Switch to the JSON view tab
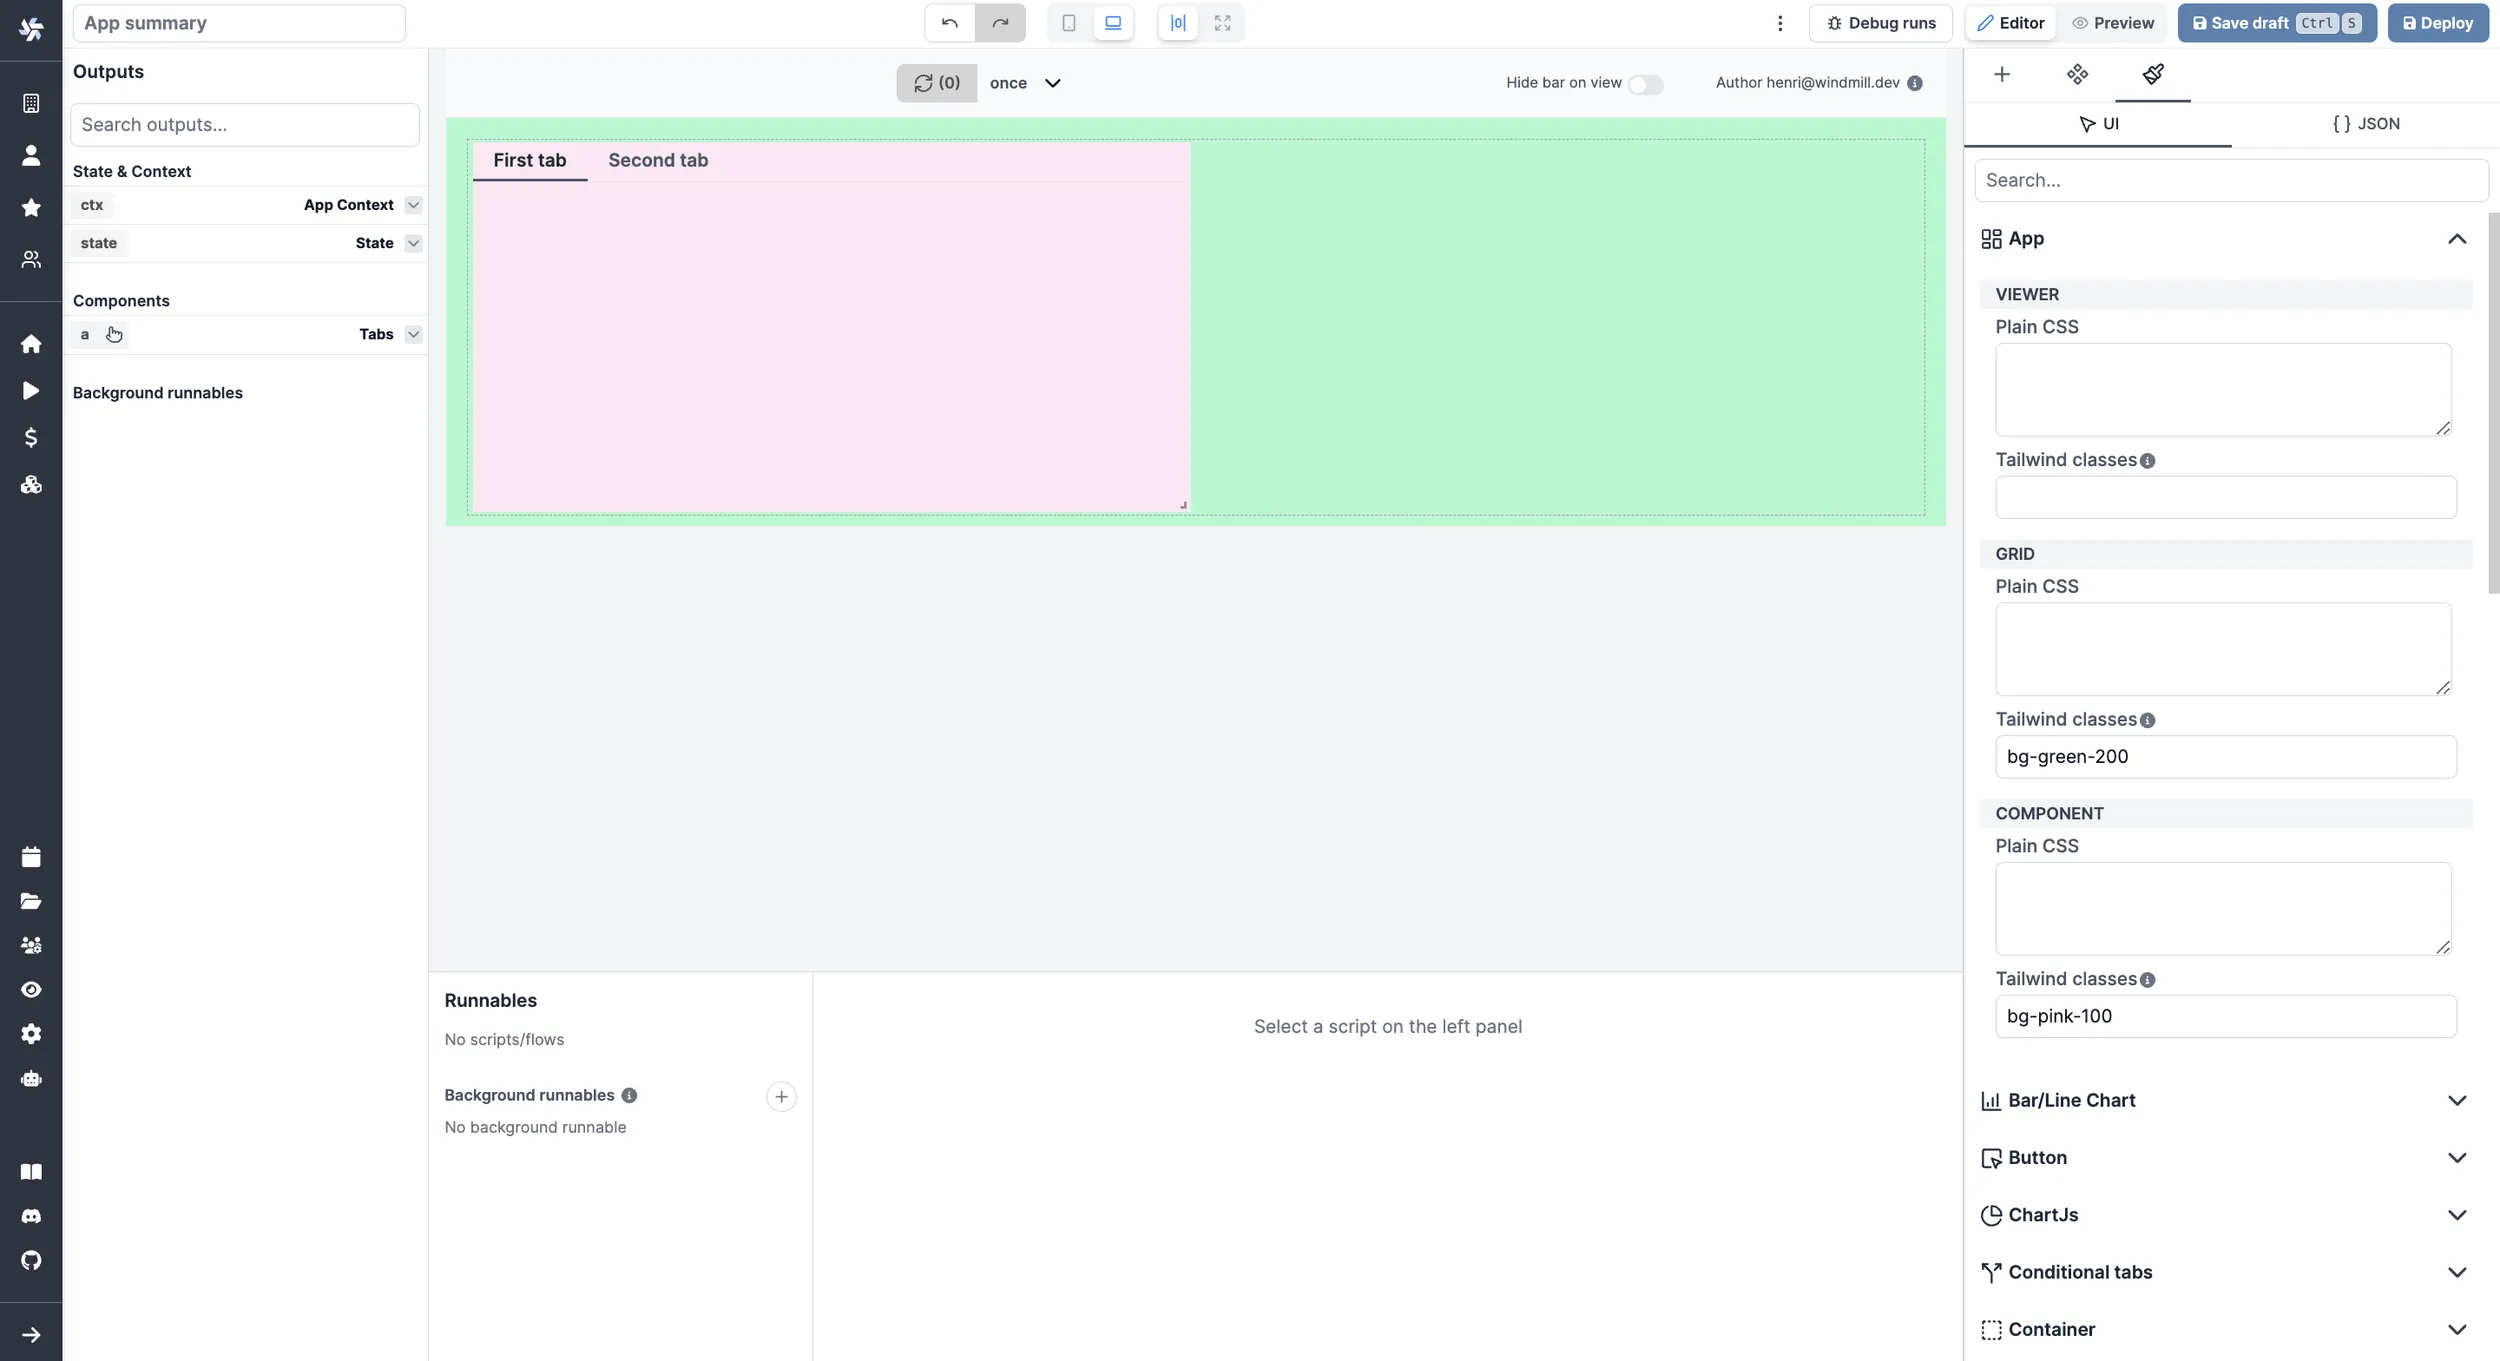 [2366, 123]
